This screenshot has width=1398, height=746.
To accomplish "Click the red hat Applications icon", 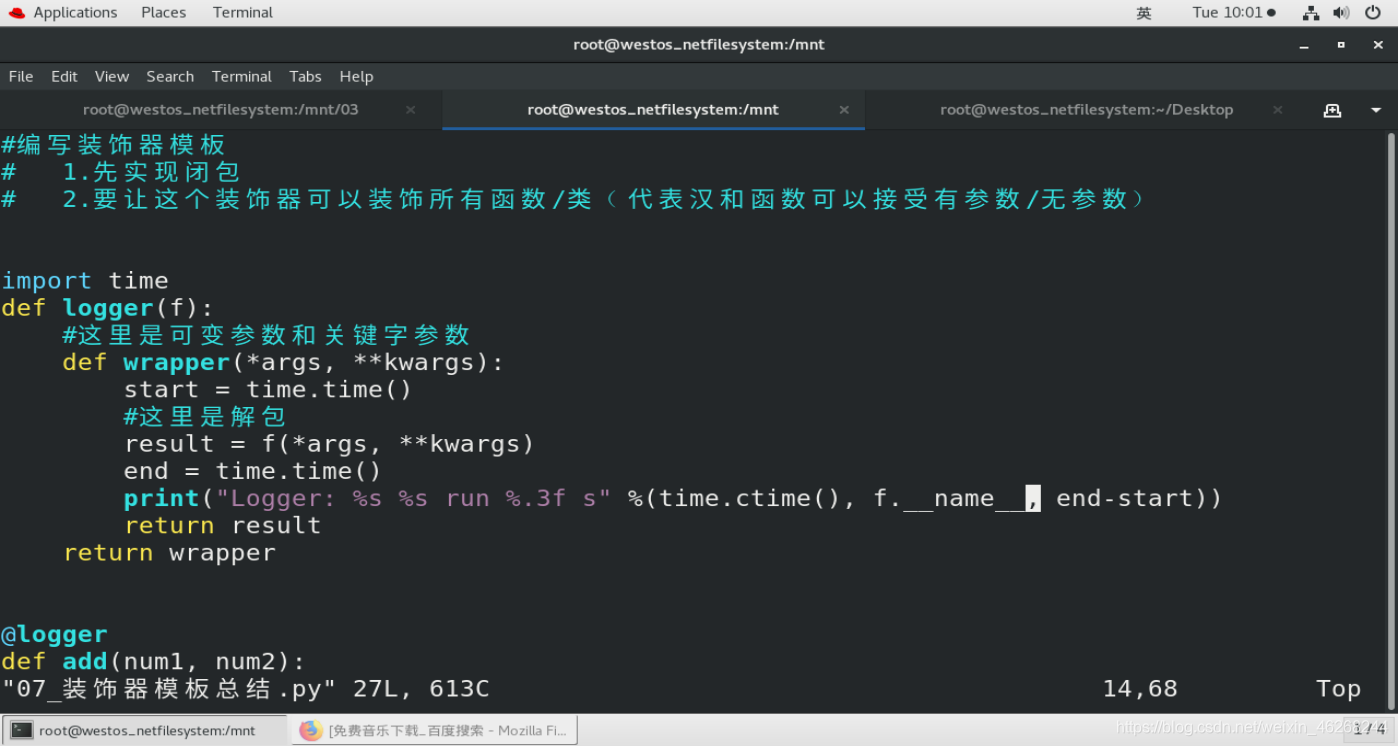I will coord(16,13).
